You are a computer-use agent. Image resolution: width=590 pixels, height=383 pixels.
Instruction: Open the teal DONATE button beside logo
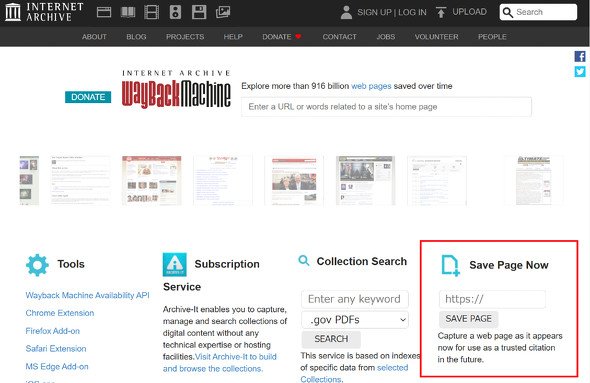click(x=88, y=97)
